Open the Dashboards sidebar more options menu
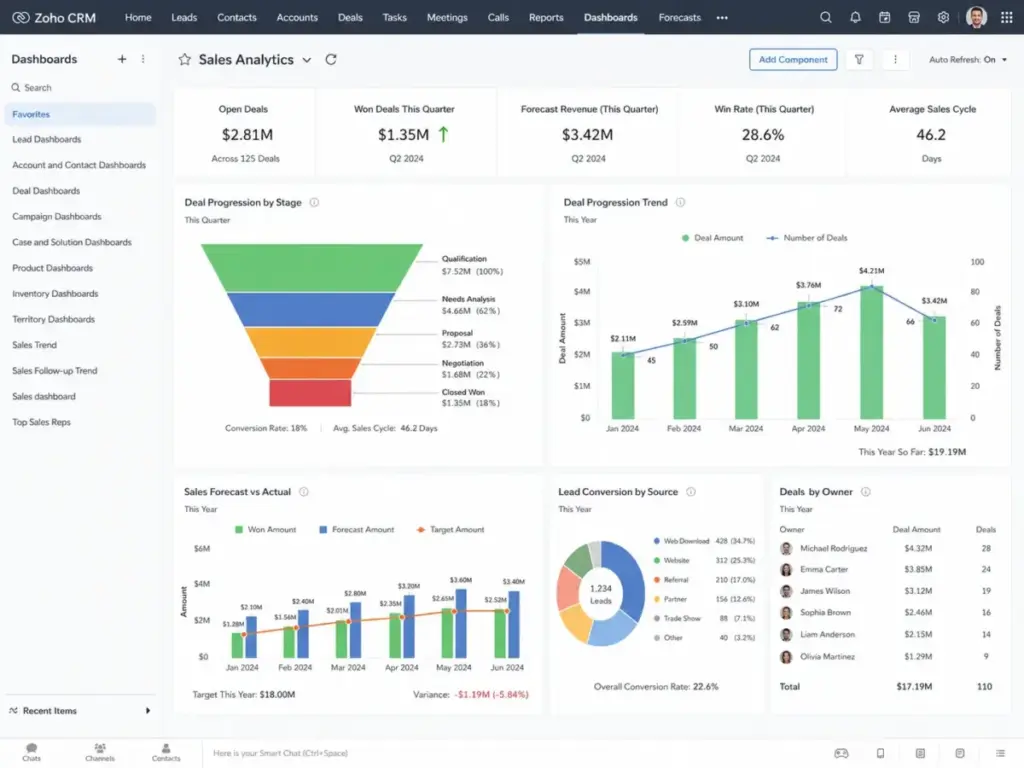1024x768 pixels. [143, 59]
